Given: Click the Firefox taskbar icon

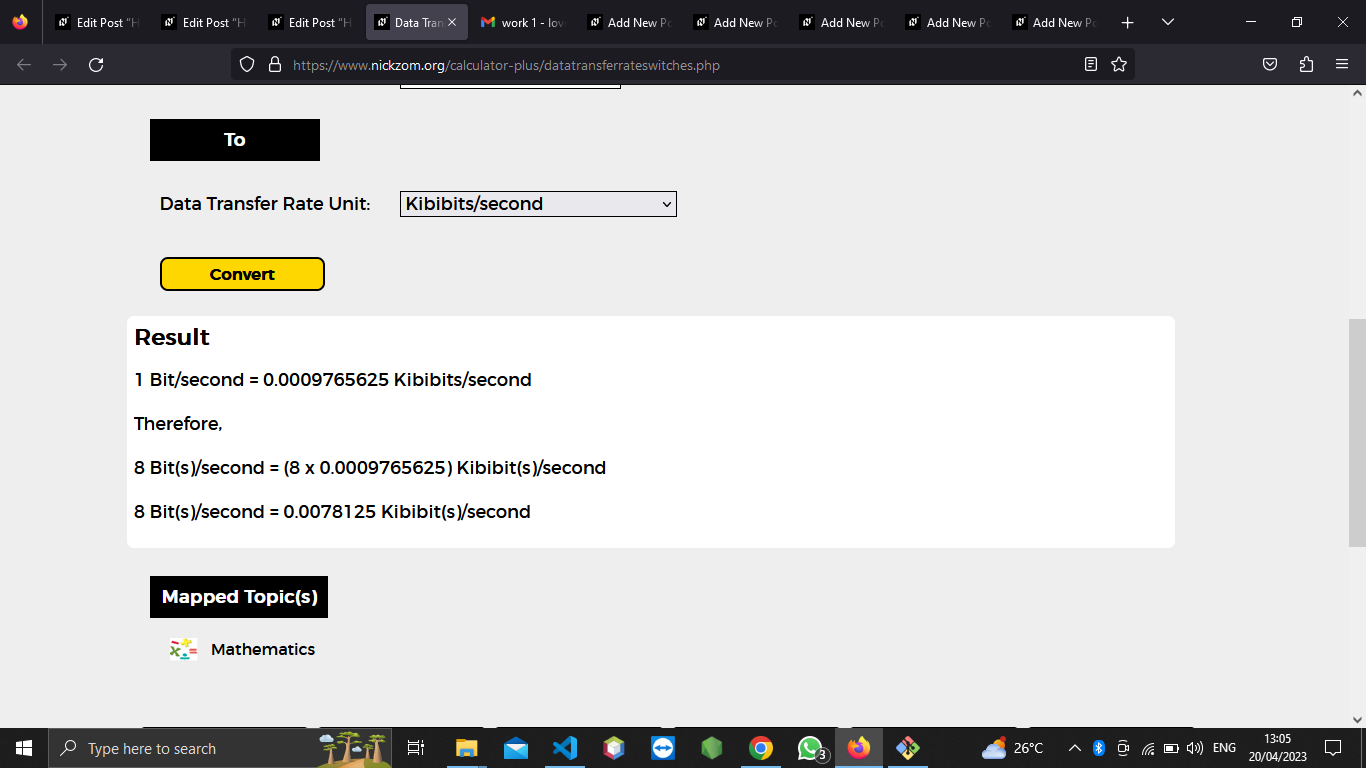Looking at the screenshot, I should 859,748.
